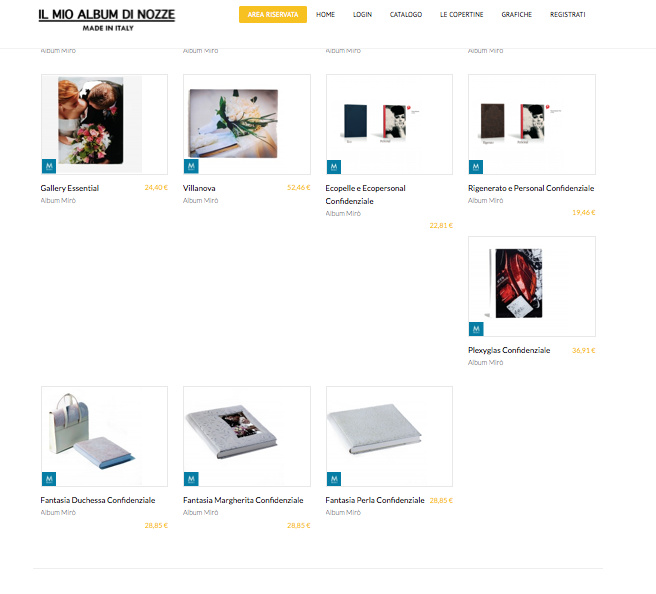The height and width of the screenshot is (594, 656).
Task: Open the Fantasia Perla Confidenziale title link
Action: pyautogui.click(x=375, y=500)
